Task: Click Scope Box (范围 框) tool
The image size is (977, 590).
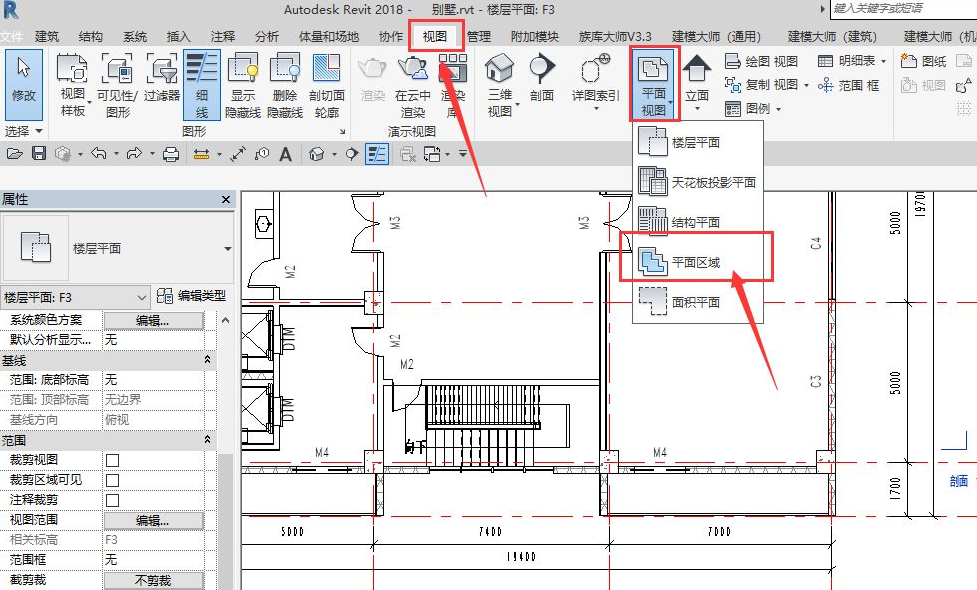Action: pyautogui.click(x=848, y=85)
